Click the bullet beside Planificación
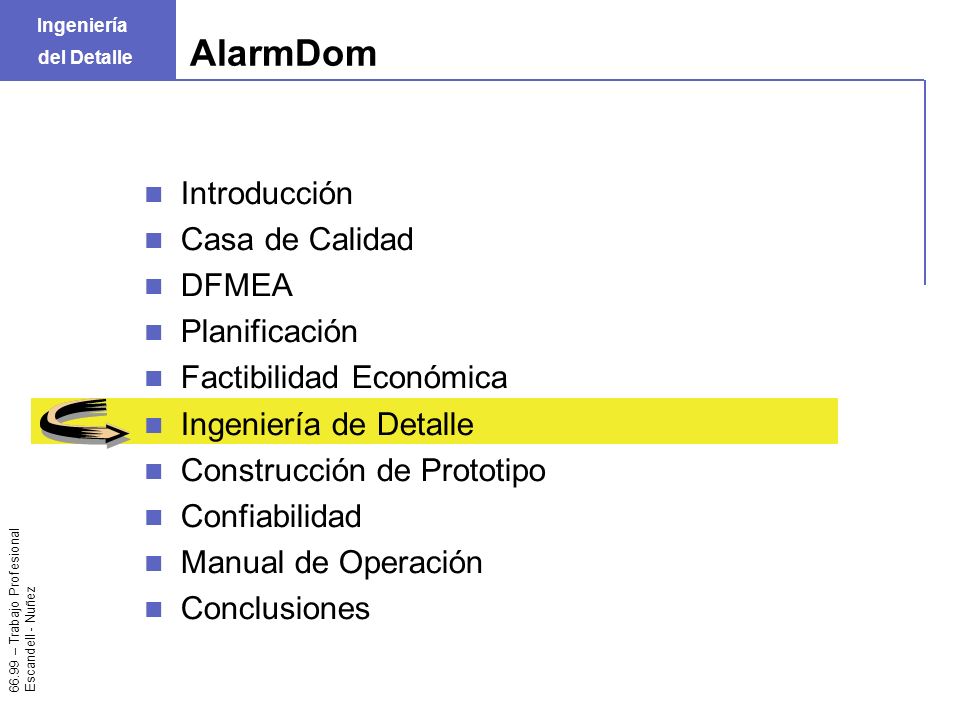 pyautogui.click(x=154, y=332)
